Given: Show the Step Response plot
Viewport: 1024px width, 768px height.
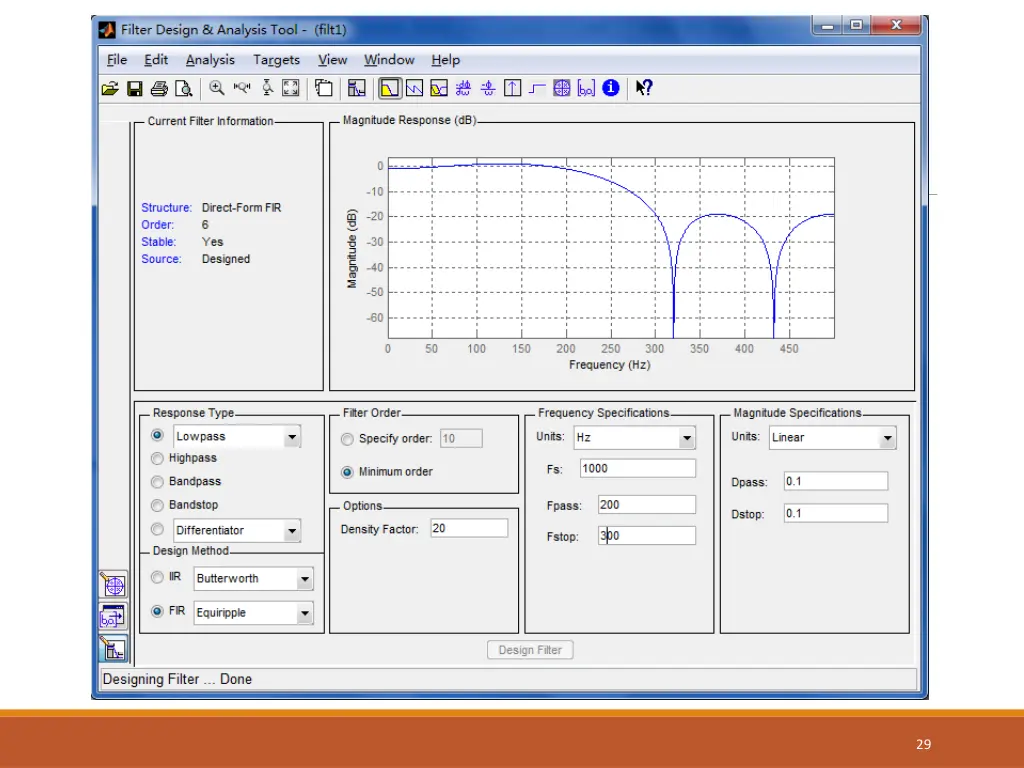Looking at the screenshot, I should coord(537,88).
